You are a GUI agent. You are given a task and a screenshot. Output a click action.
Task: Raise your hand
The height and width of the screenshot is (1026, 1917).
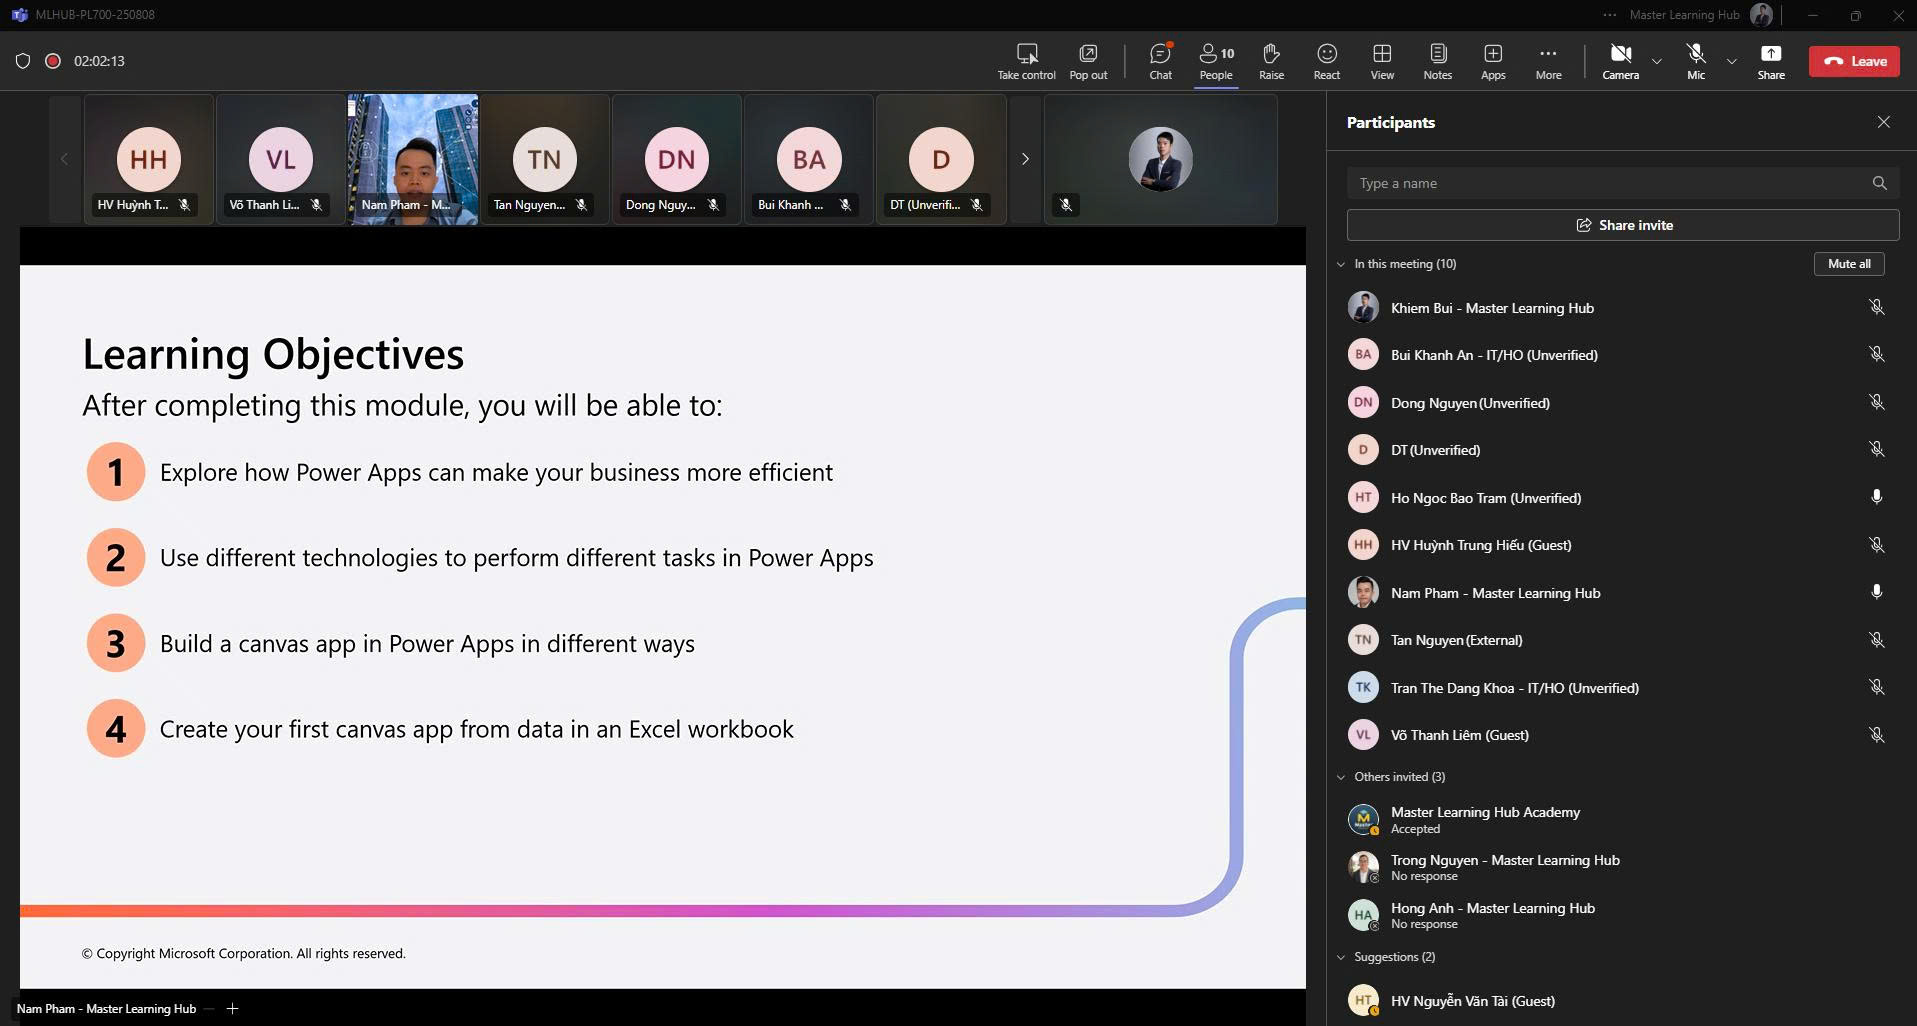point(1271,61)
